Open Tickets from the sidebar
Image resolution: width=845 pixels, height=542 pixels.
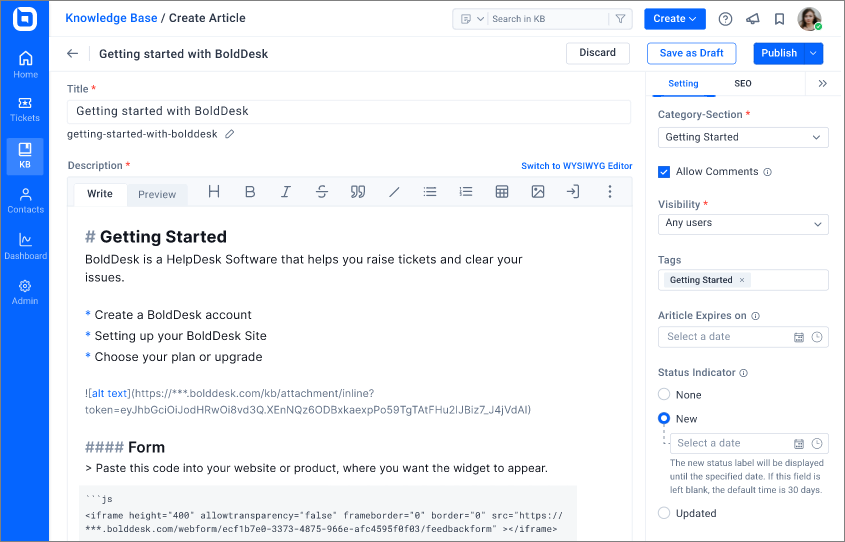pyautogui.click(x=25, y=109)
